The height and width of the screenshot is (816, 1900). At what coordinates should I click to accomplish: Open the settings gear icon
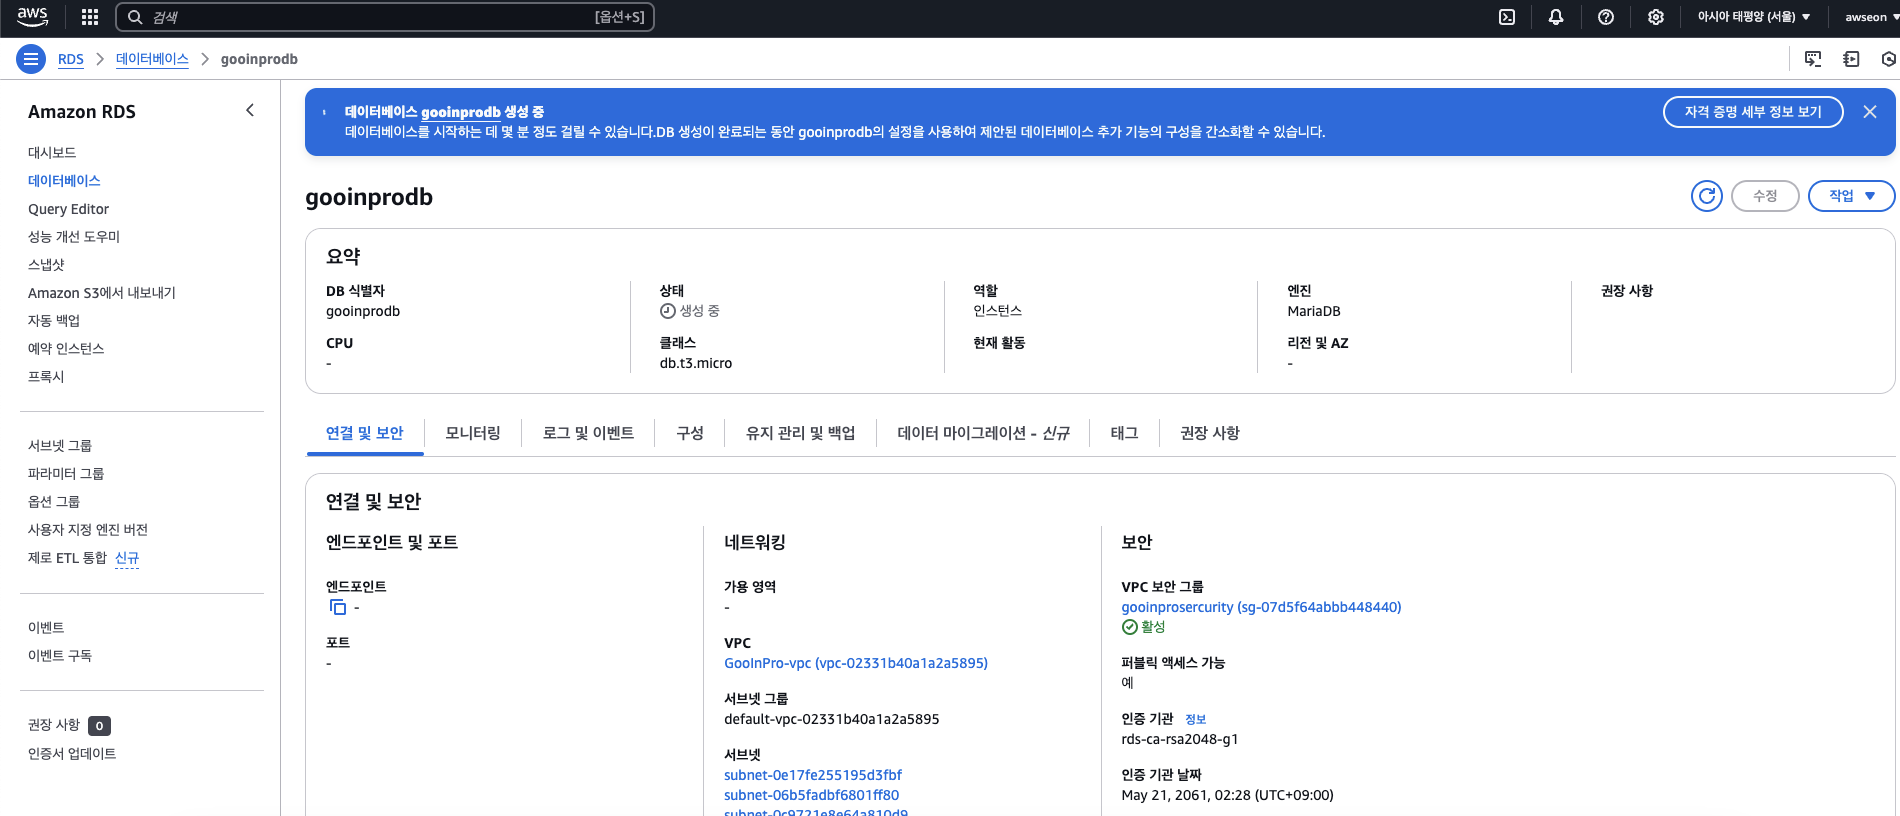(1656, 17)
